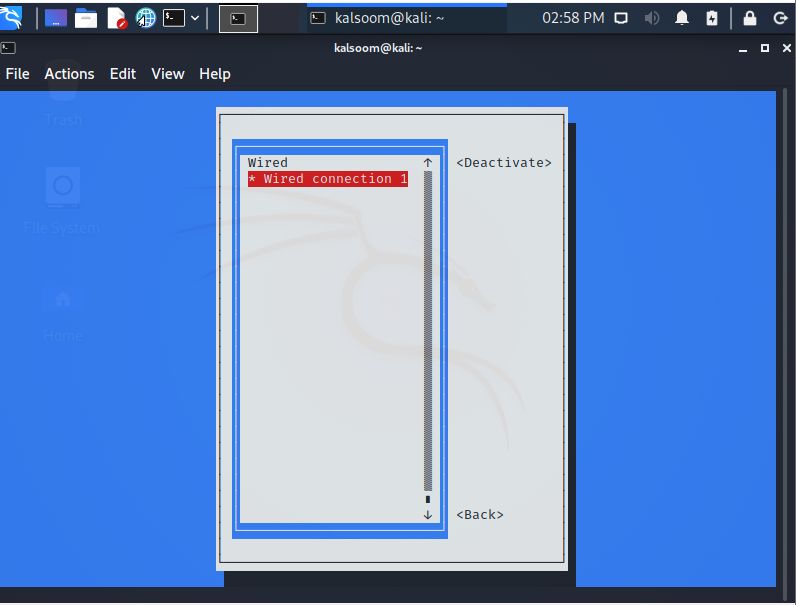Open the File menu
The height and width of the screenshot is (605, 796).
point(17,74)
